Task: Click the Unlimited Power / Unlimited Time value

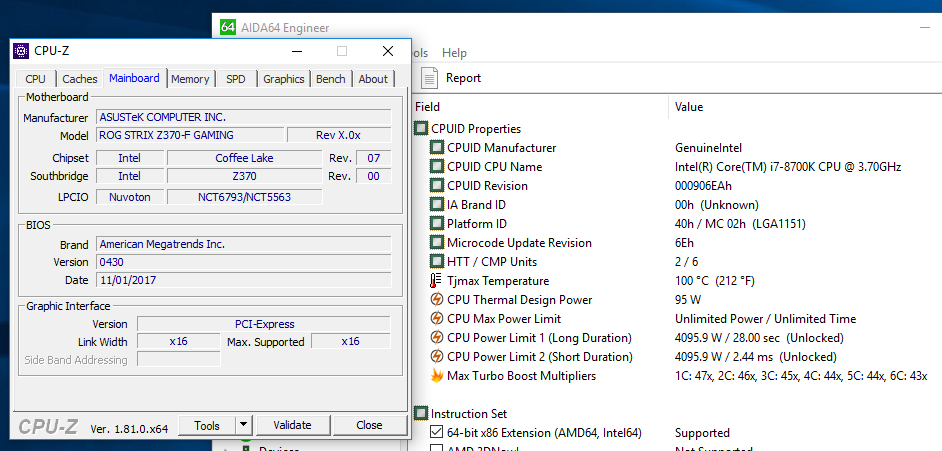Action: (765, 319)
